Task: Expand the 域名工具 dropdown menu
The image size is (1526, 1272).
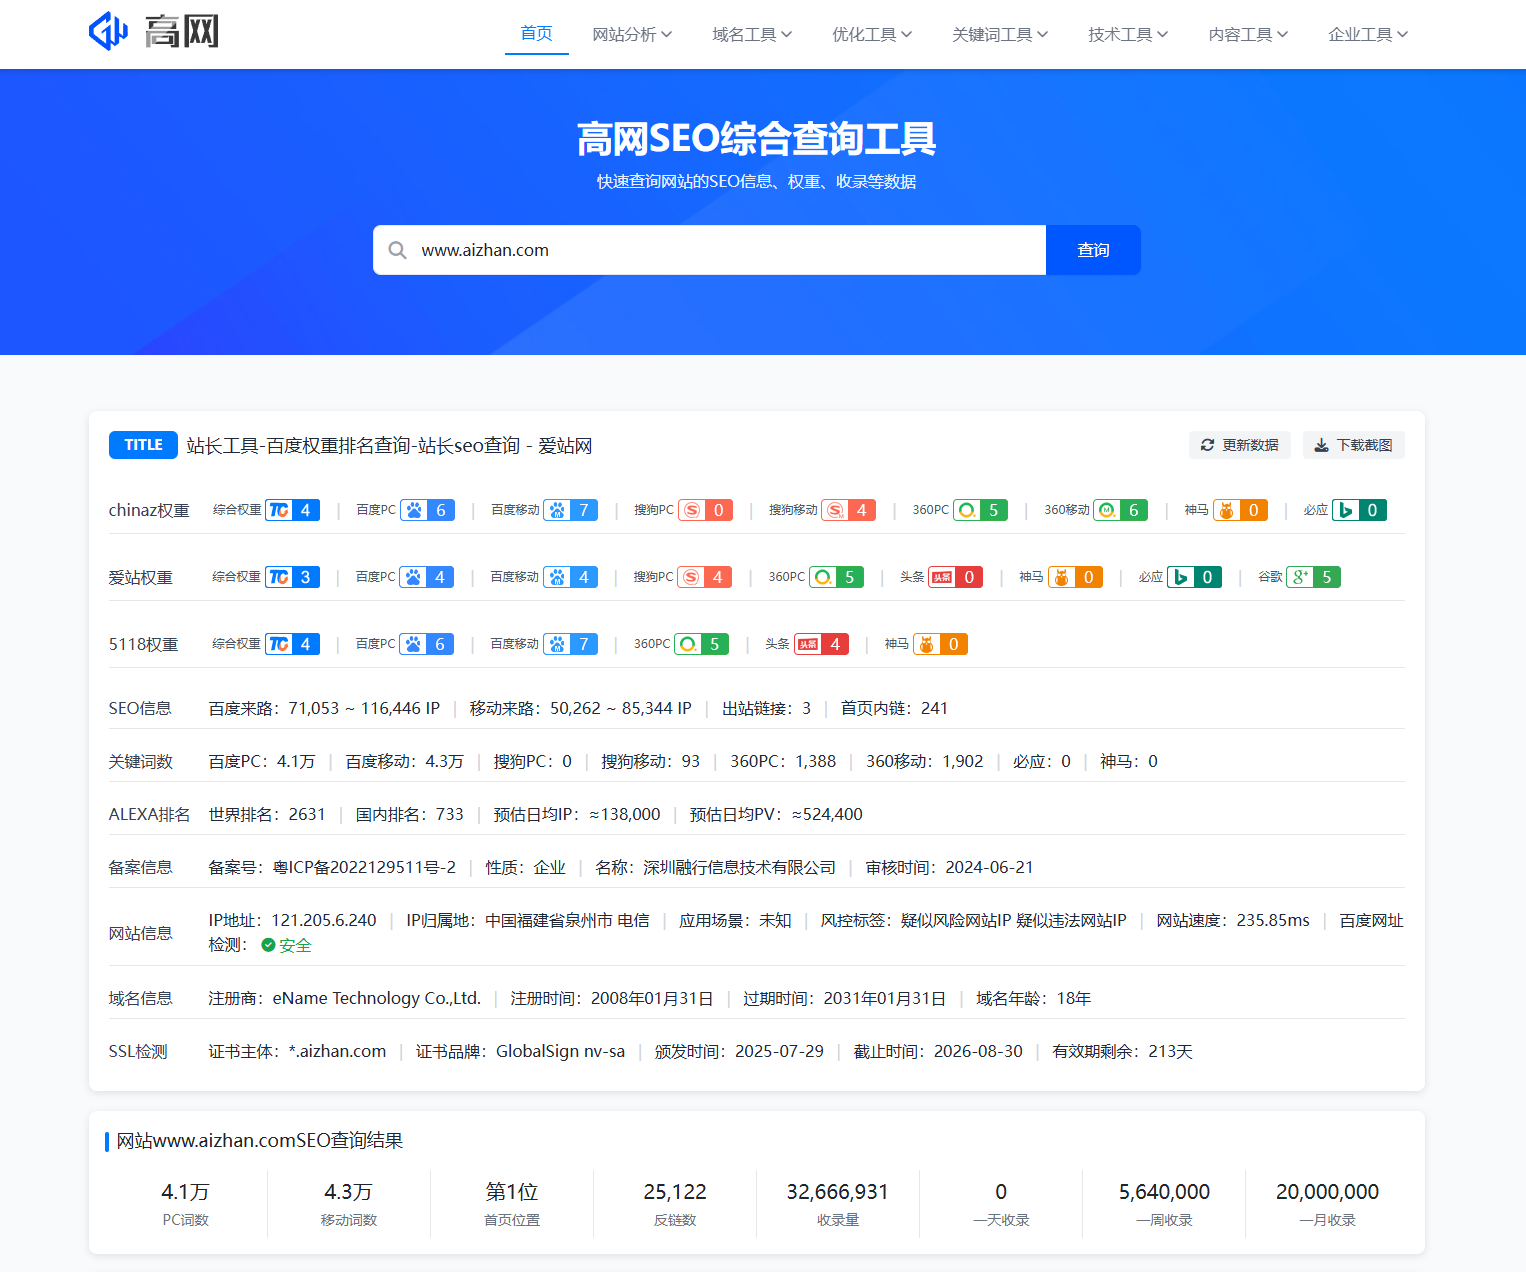Action: tap(752, 35)
